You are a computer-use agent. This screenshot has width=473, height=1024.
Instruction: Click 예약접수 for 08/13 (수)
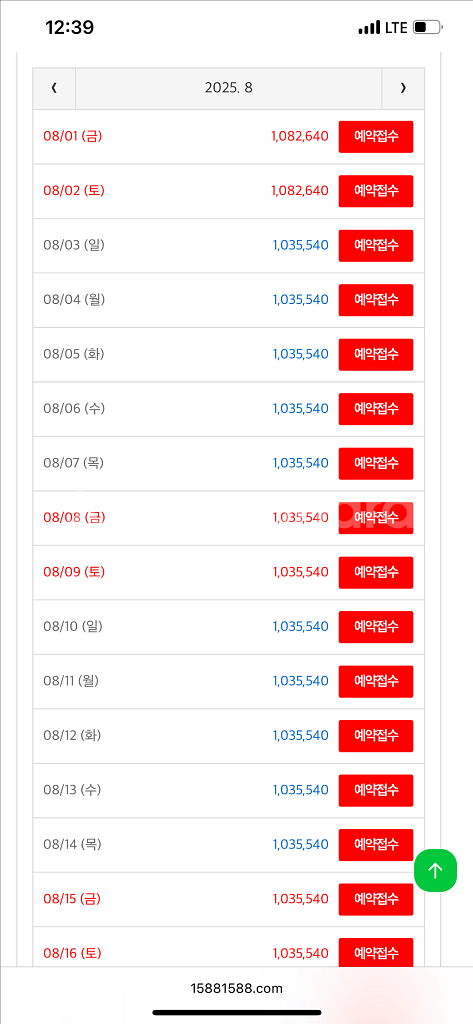(376, 790)
